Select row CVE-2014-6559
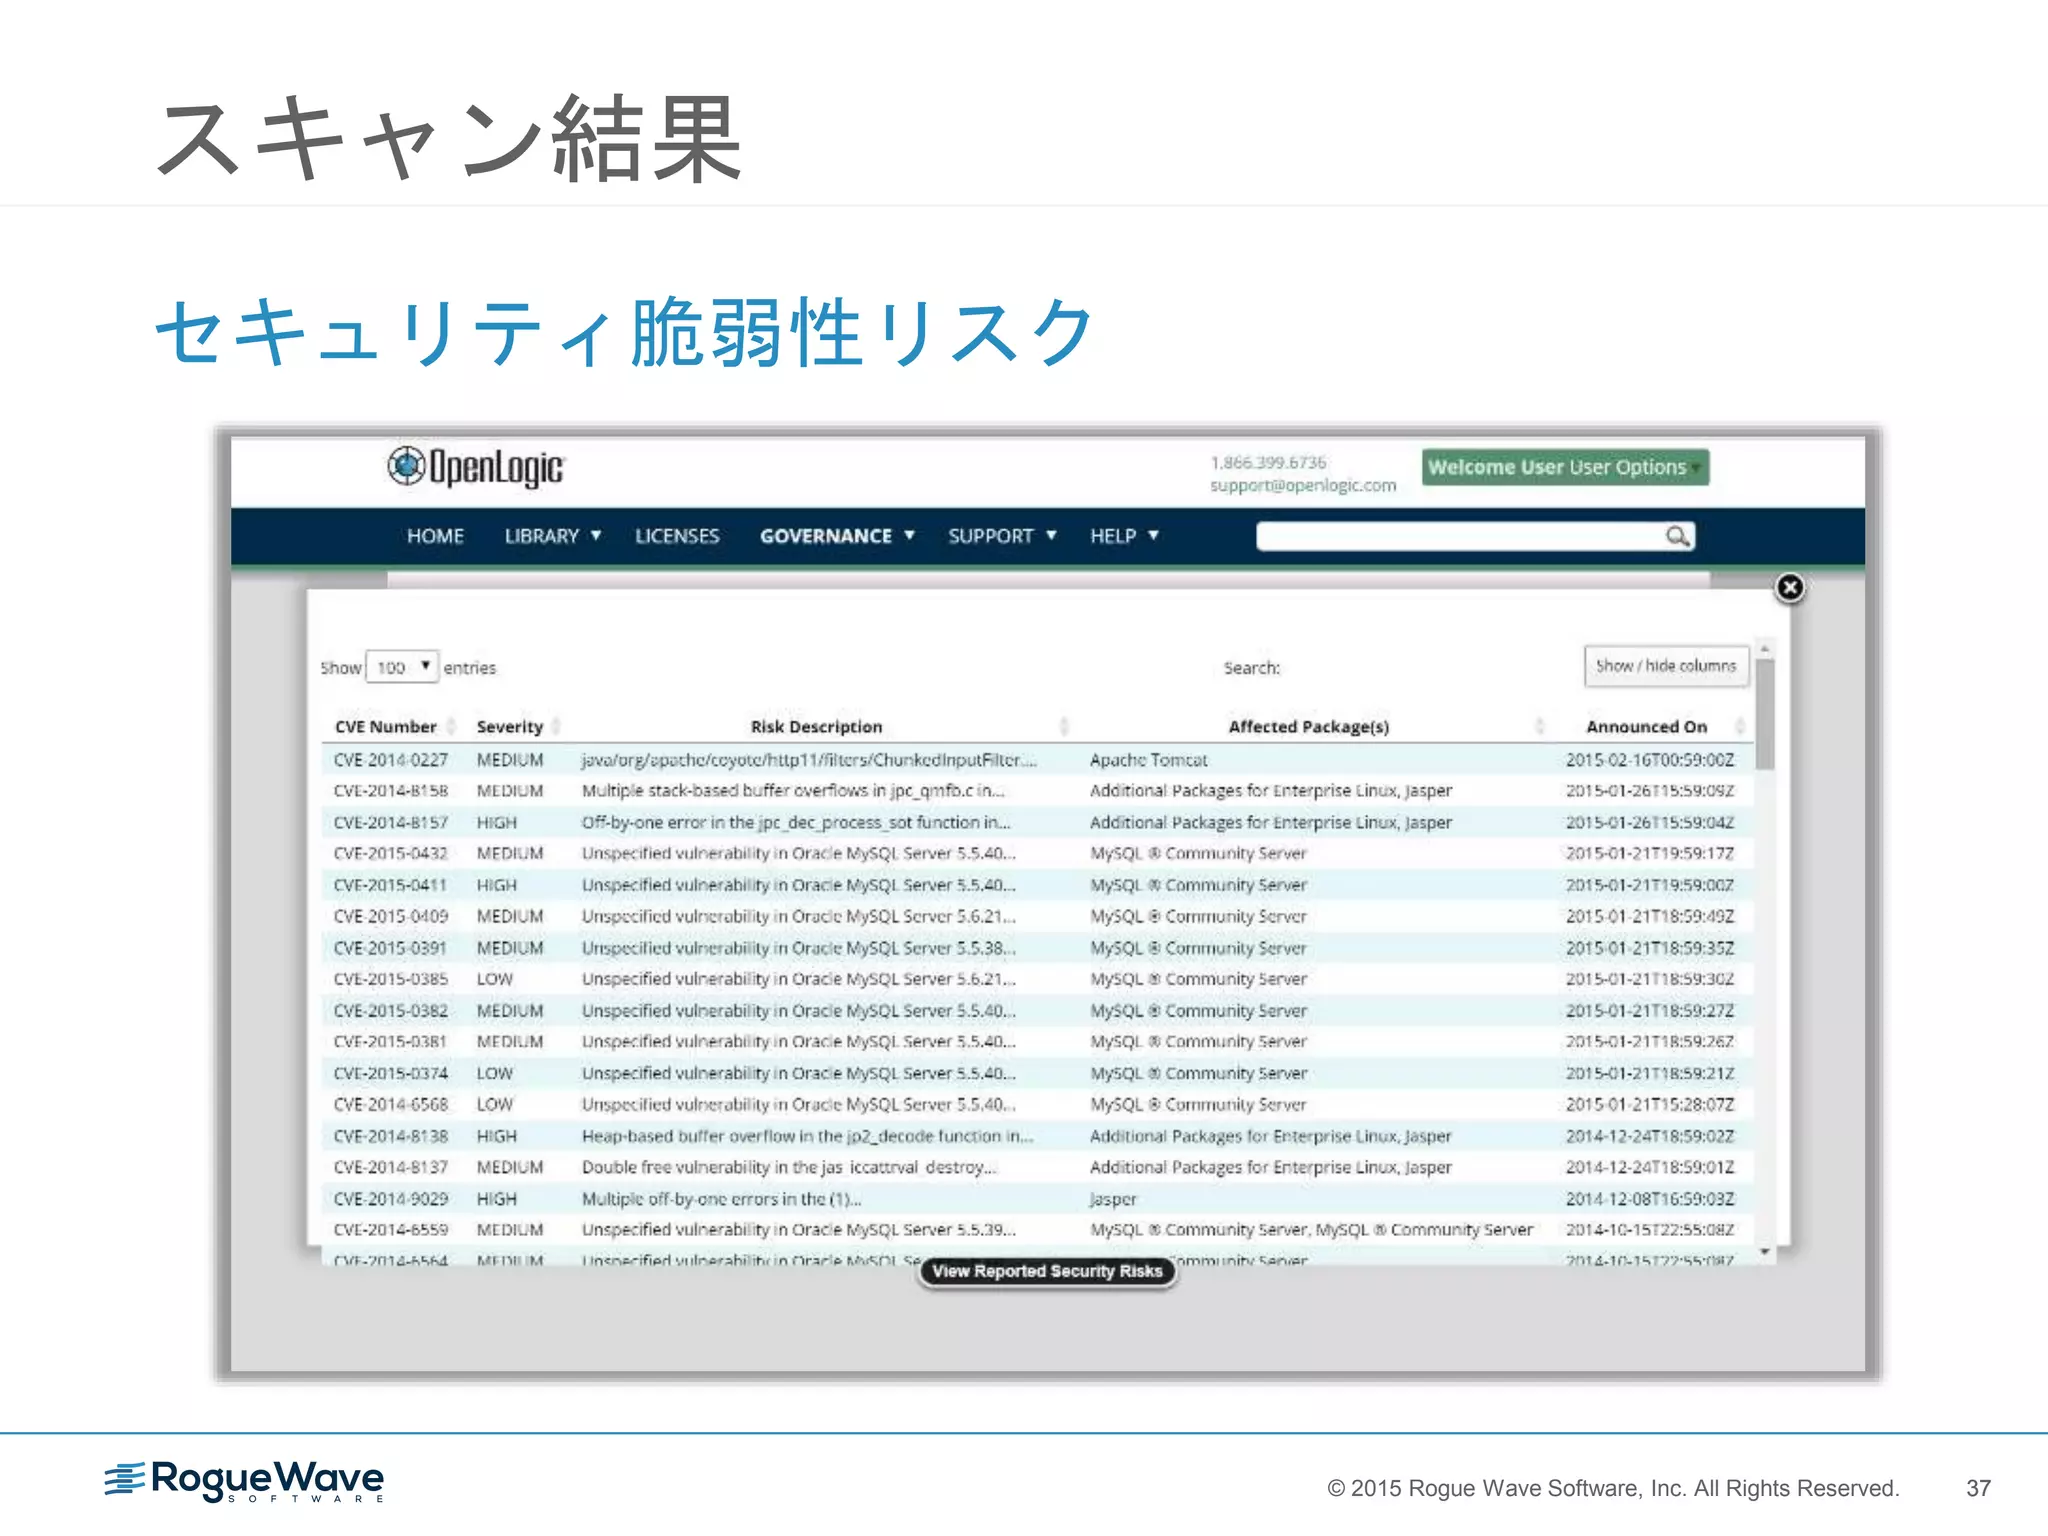This screenshot has width=2048, height=1536. click(1037, 1230)
